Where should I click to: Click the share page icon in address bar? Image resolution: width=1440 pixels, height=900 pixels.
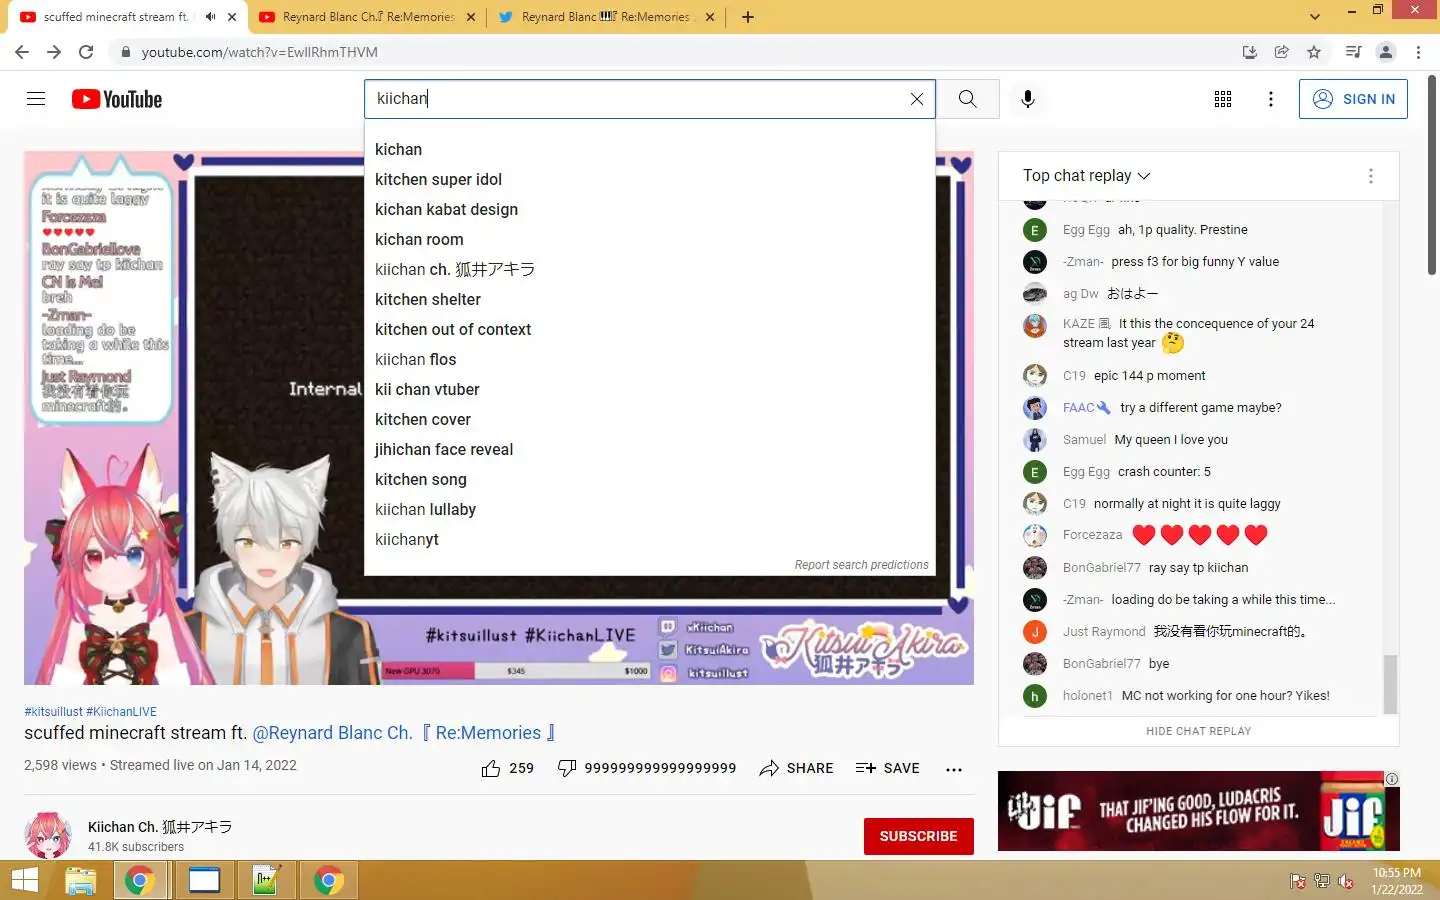pos(1281,52)
